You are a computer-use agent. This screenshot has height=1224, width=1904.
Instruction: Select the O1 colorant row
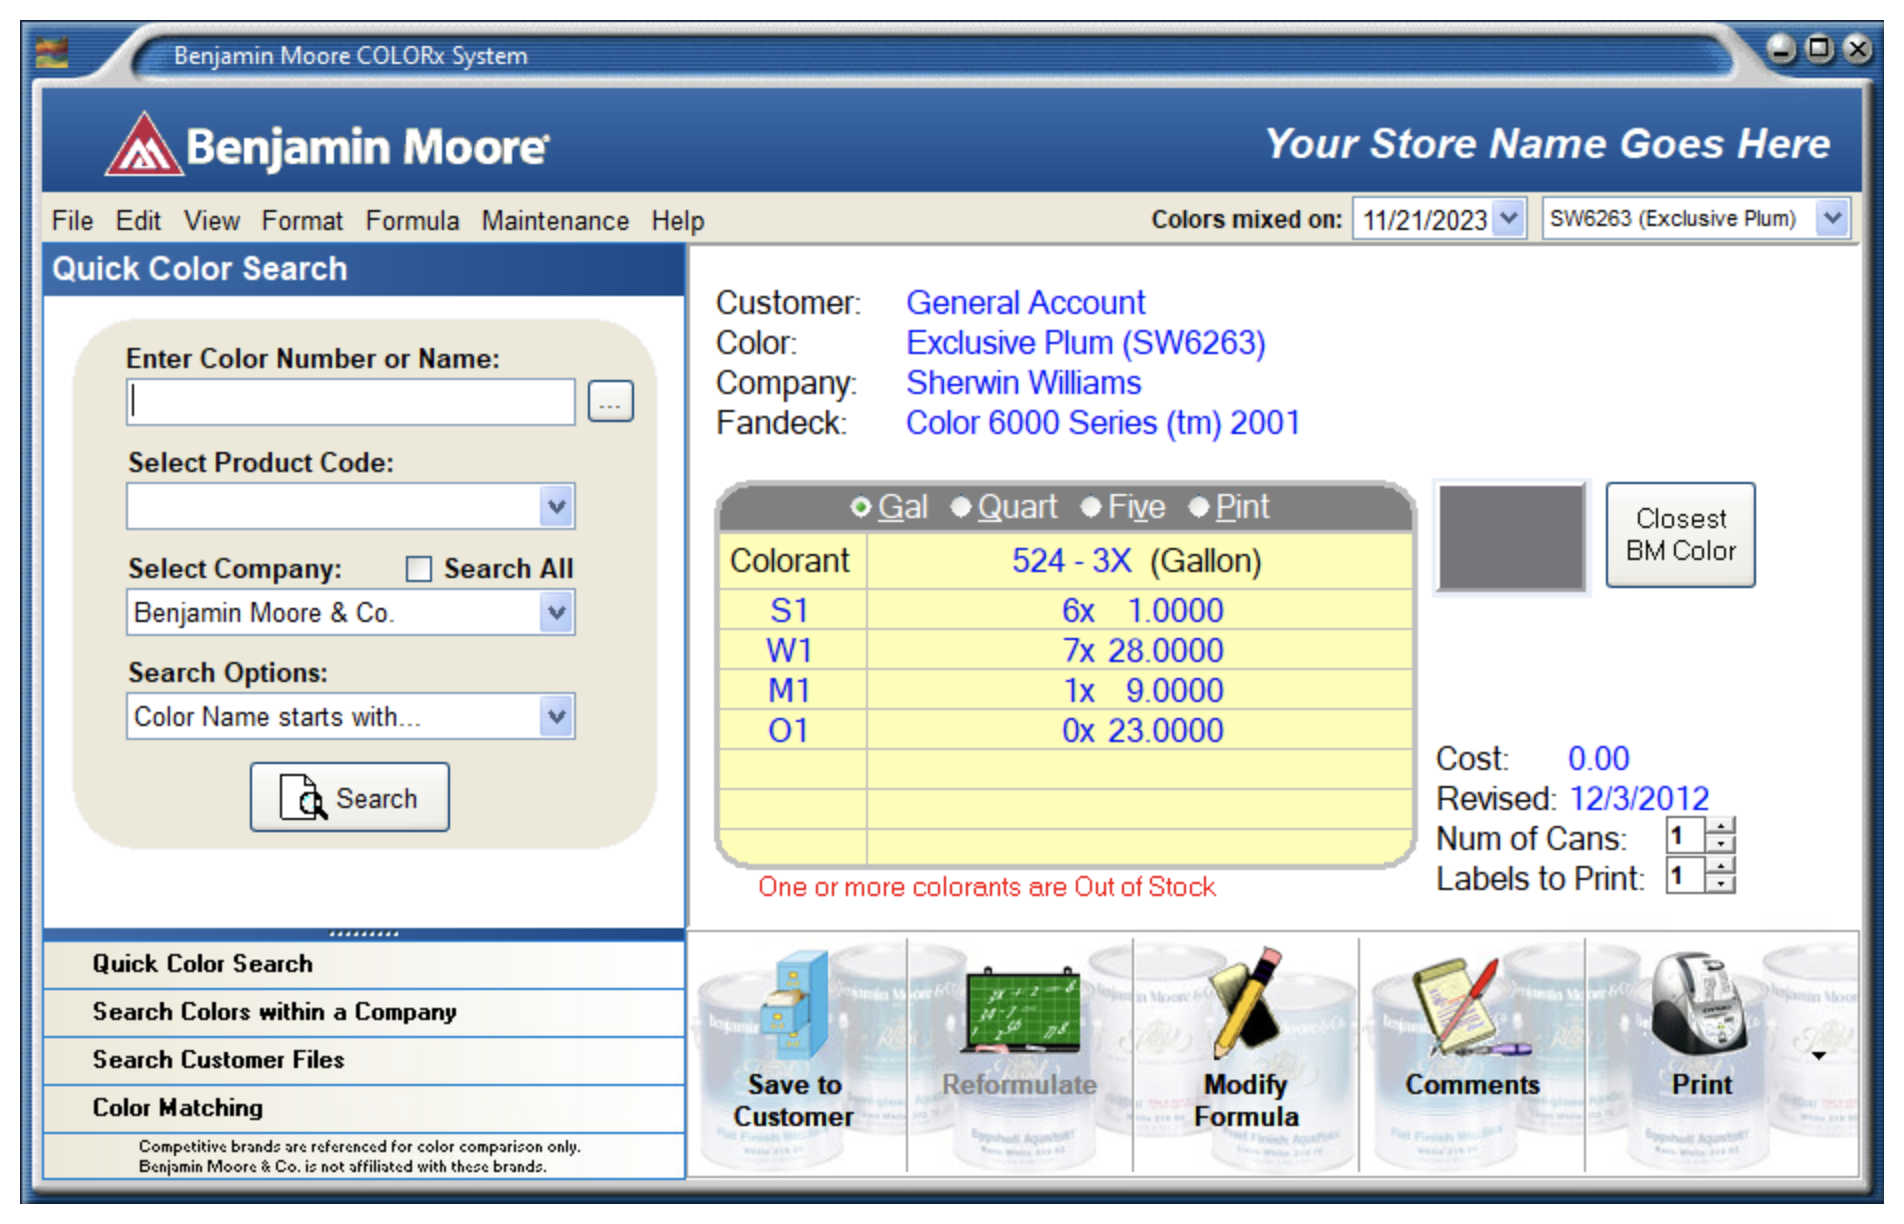click(1066, 730)
